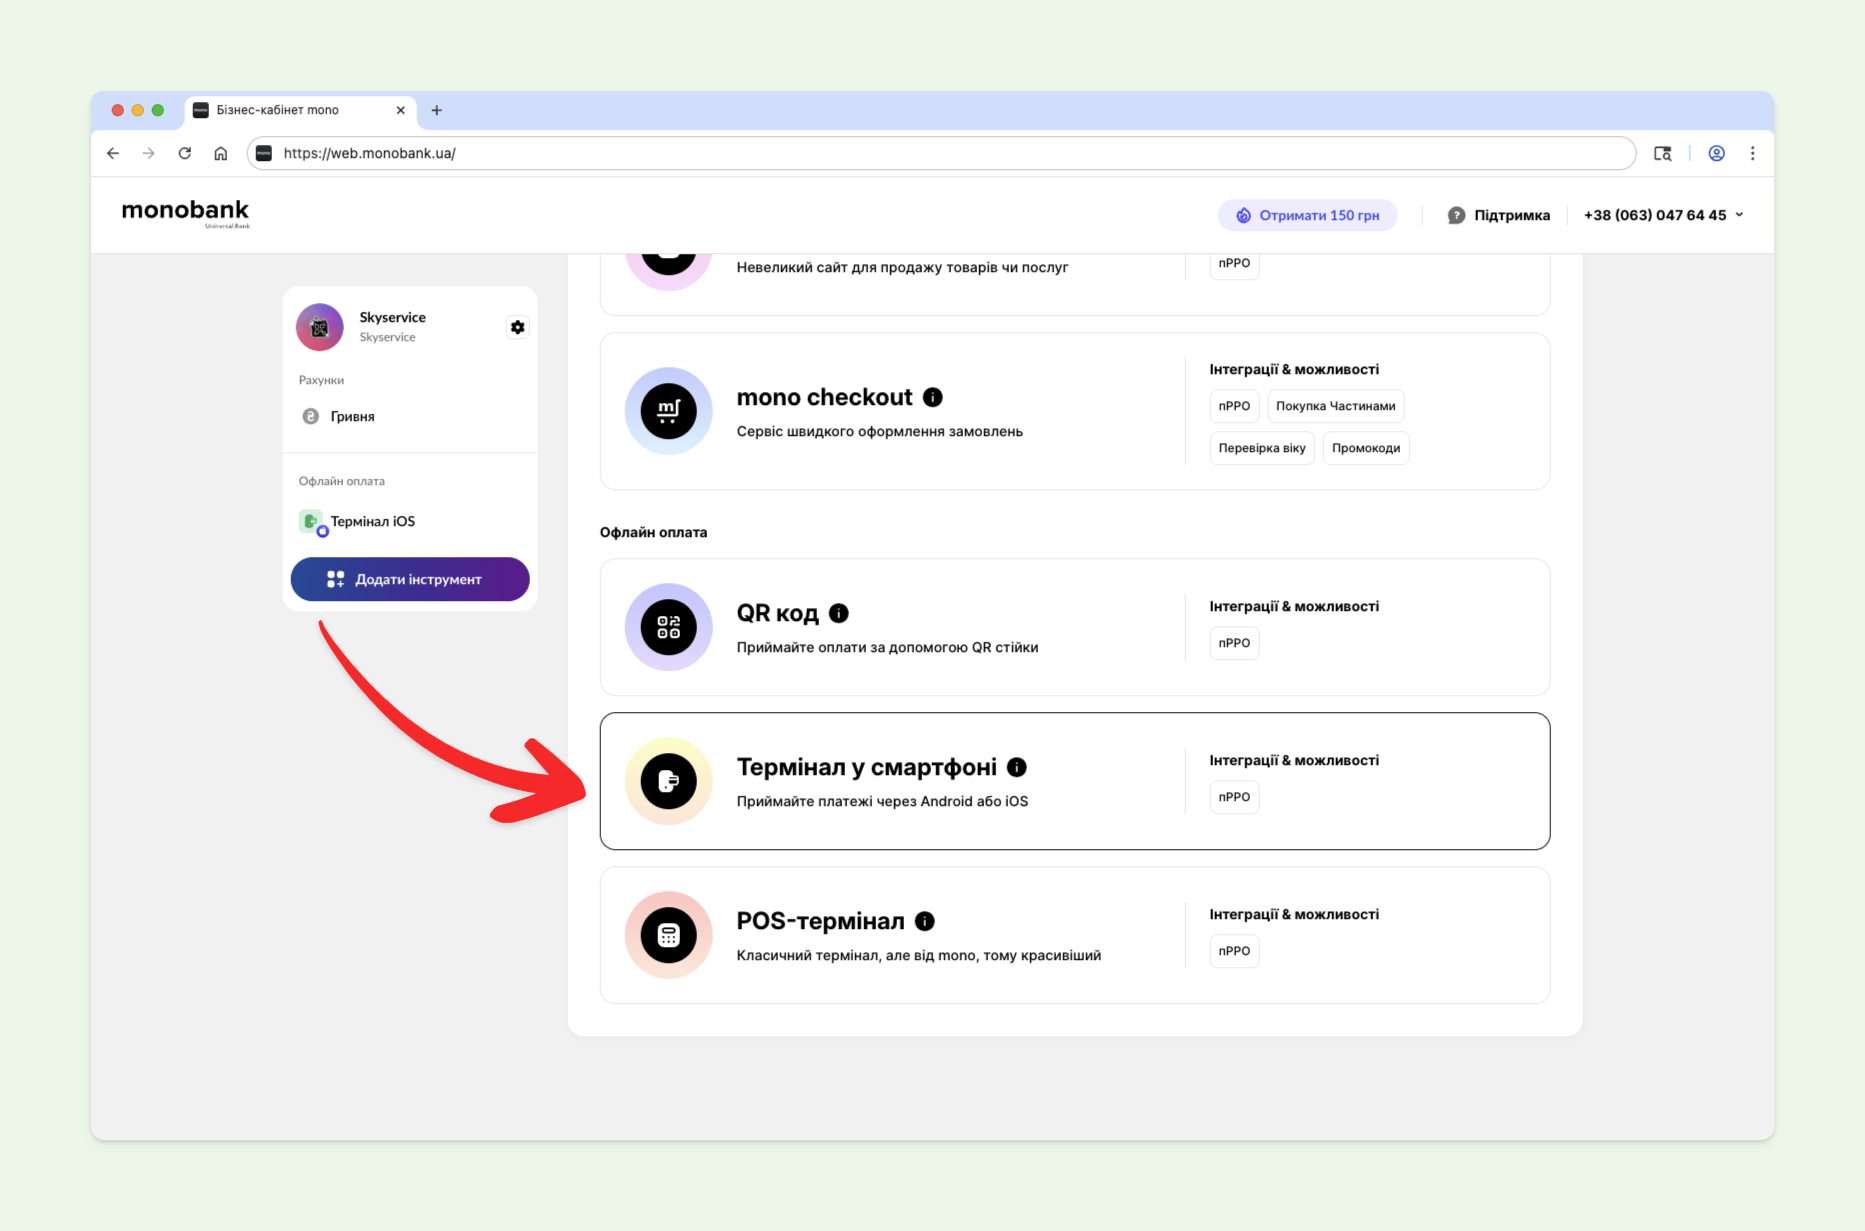Open a new browser tab

pos(436,110)
